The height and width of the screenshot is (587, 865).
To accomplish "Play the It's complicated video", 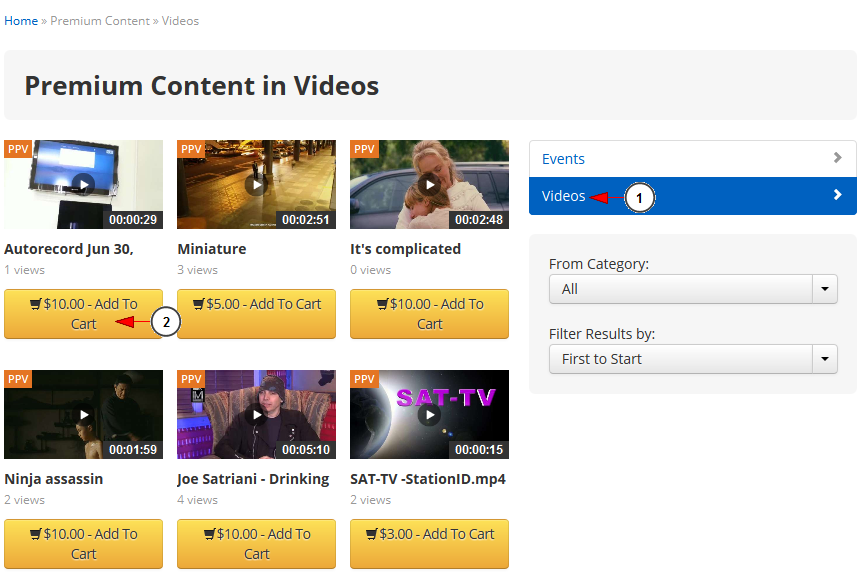I will coord(429,184).
